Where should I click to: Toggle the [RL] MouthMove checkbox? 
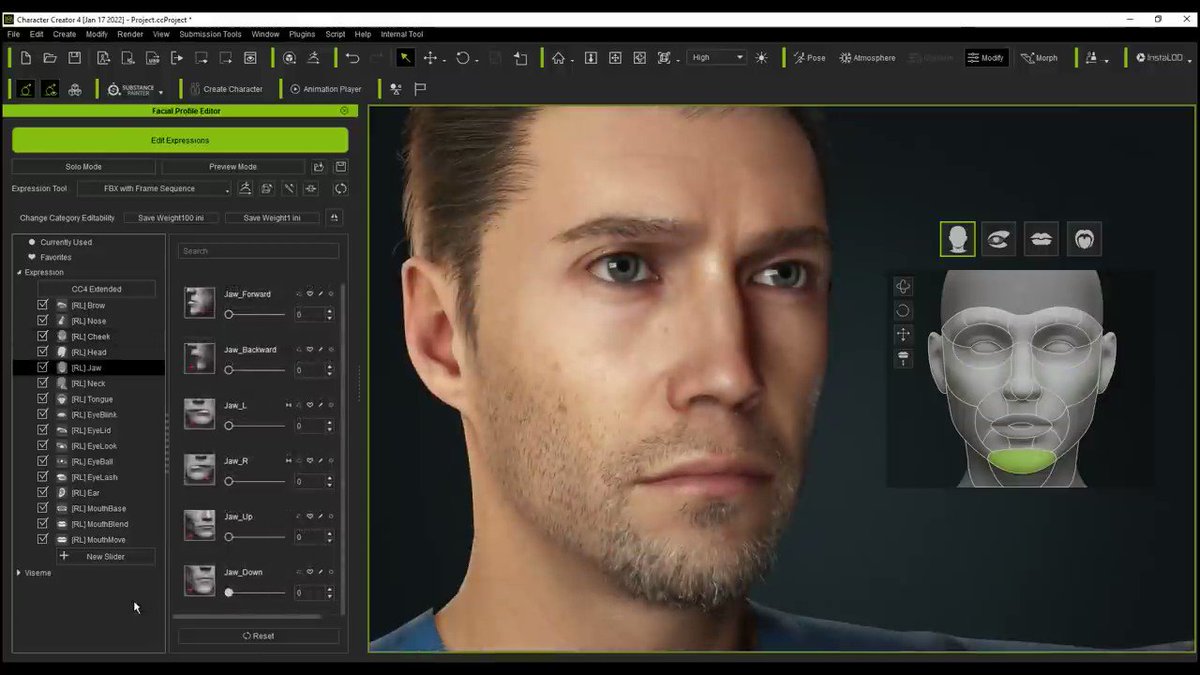point(42,539)
